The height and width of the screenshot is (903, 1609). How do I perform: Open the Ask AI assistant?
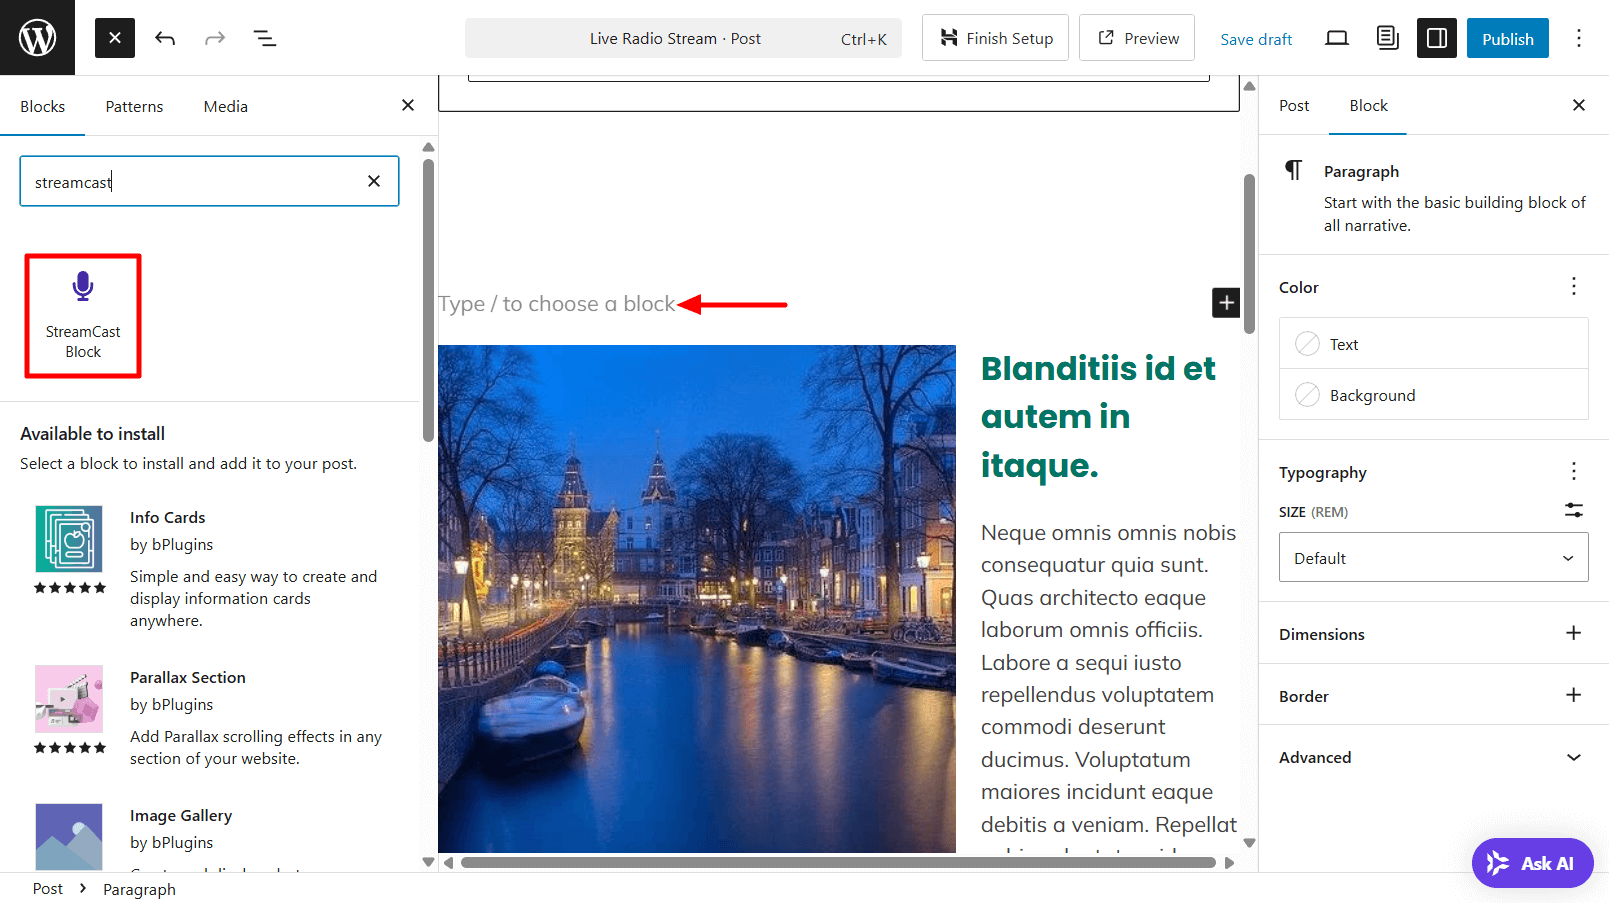(x=1532, y=863)
